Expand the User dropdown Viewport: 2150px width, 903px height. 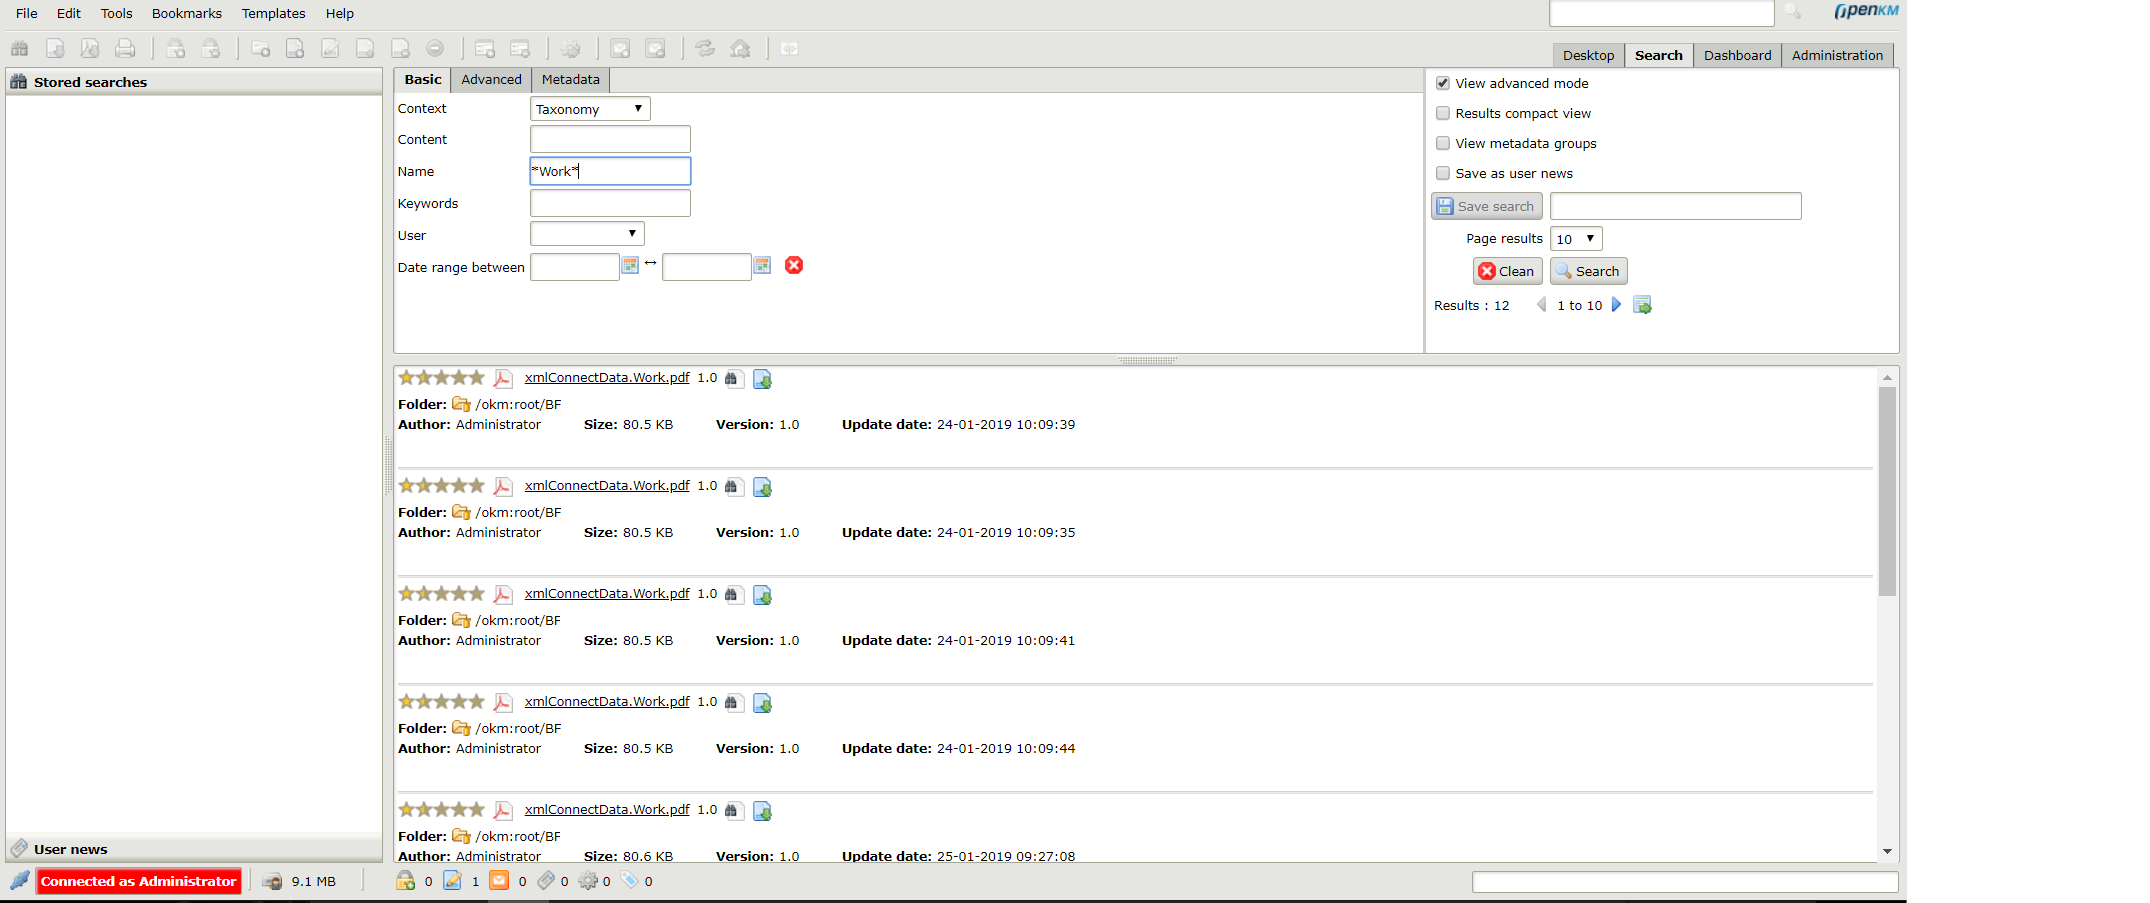point(587,234)
